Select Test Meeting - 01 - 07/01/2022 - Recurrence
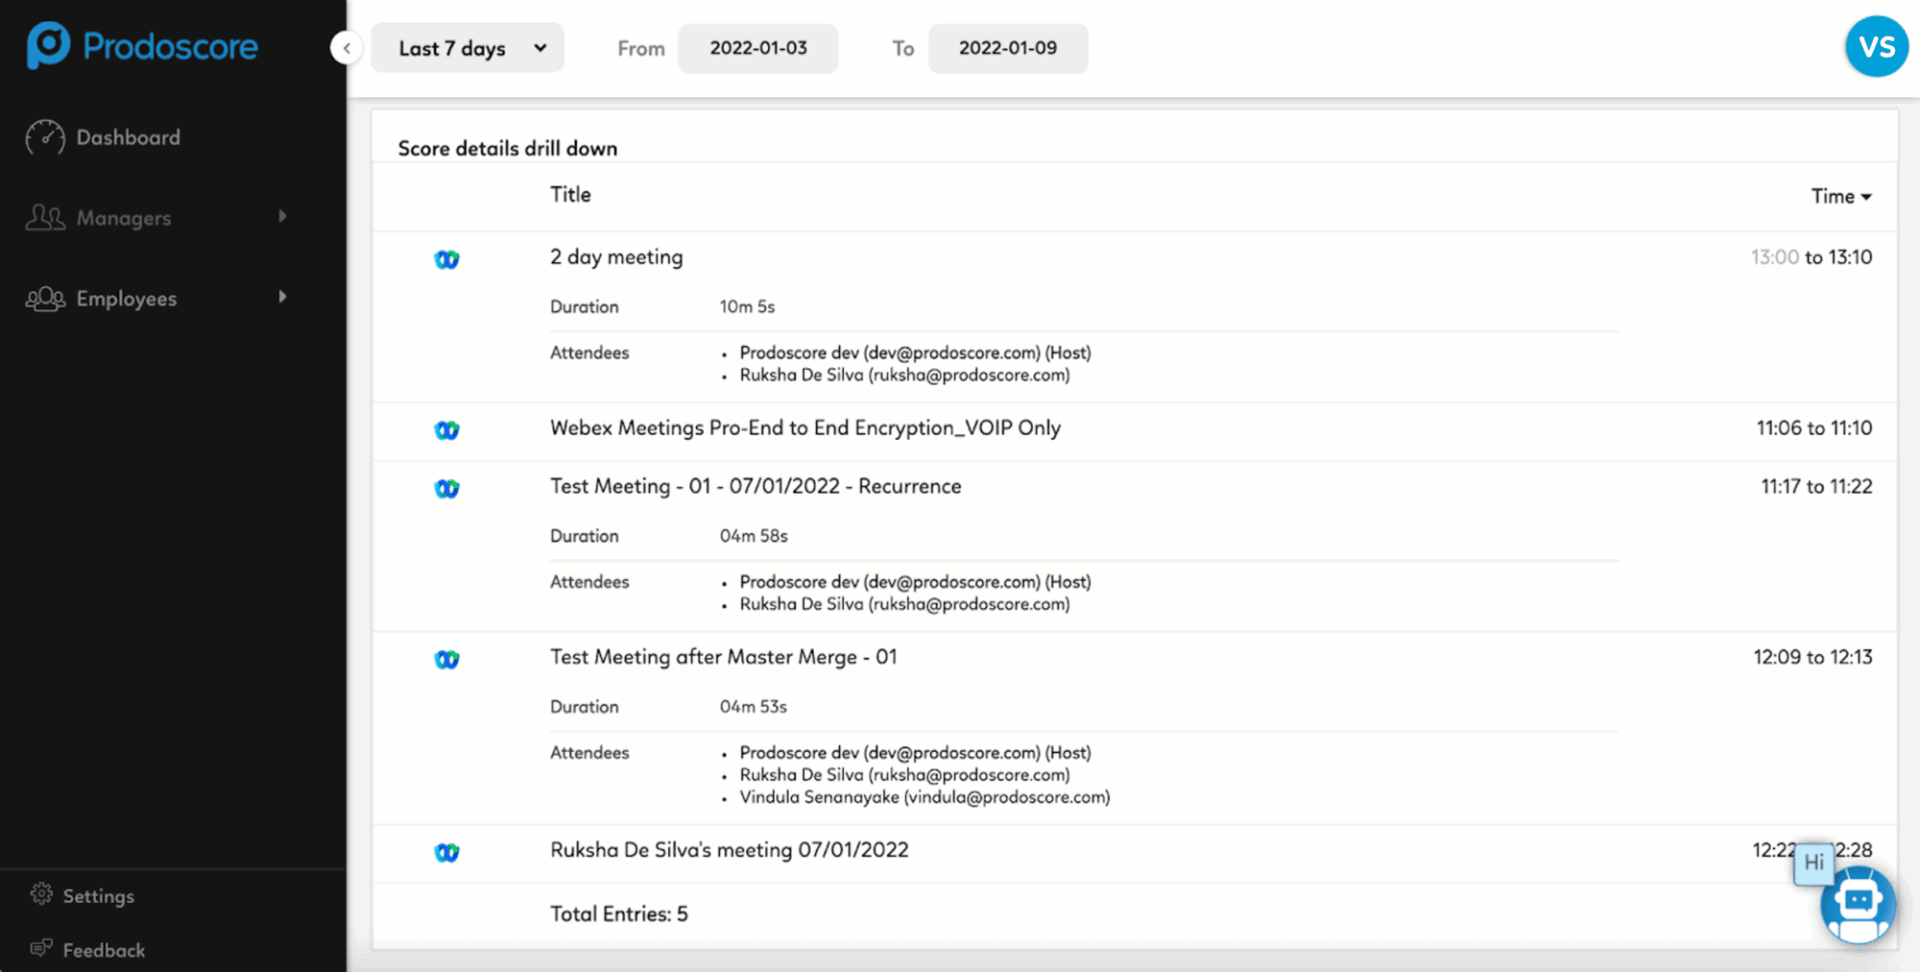The height and width of the screenshot is (972, 1920). [x=755, y=486]
